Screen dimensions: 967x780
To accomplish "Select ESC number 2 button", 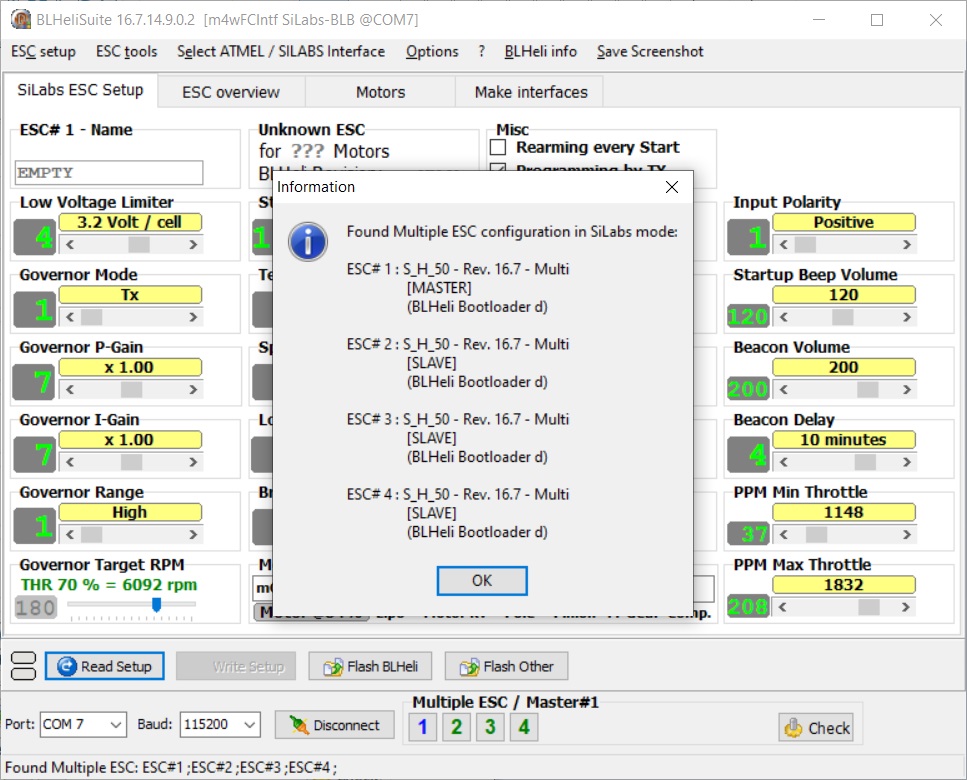I will (456, 727).
